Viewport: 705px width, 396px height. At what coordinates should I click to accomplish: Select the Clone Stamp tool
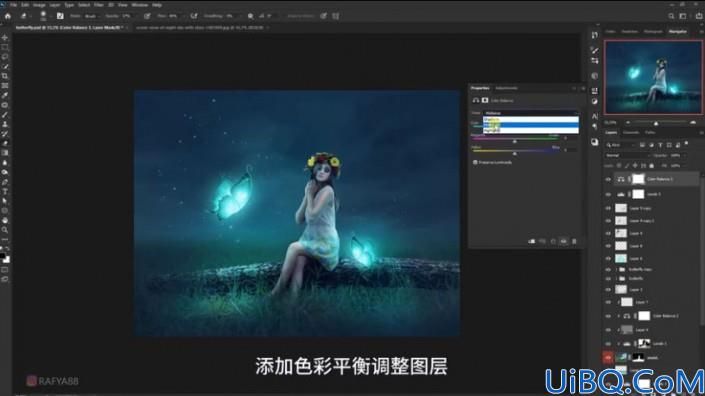5,124
